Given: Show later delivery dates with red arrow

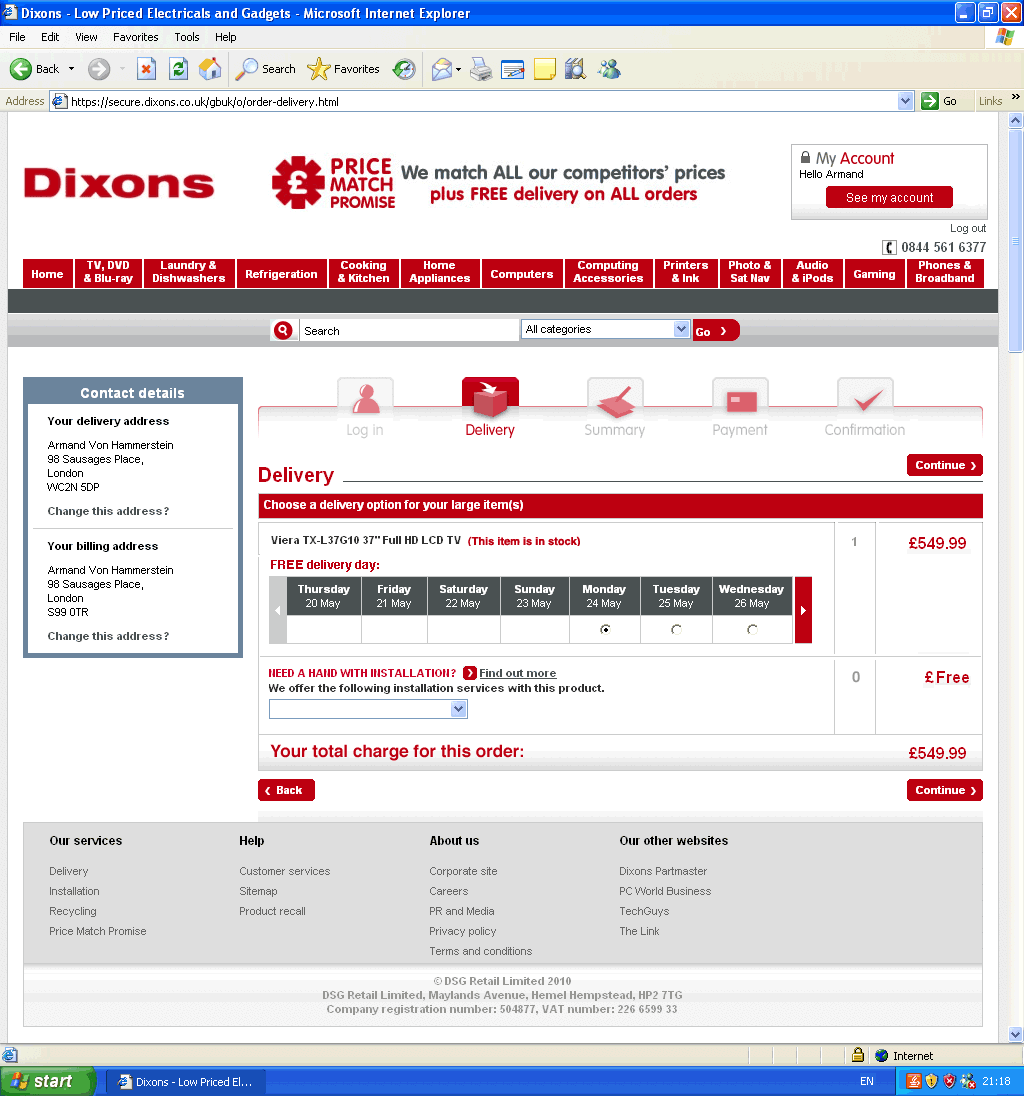Looking at the screenshot, I should click(803, 610).
